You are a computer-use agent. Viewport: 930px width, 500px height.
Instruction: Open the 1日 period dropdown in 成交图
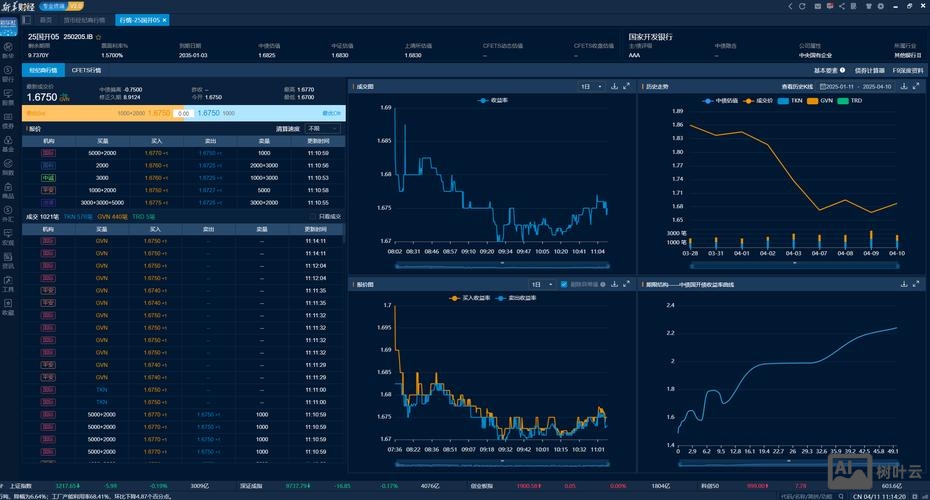click(x=591, y=87)
